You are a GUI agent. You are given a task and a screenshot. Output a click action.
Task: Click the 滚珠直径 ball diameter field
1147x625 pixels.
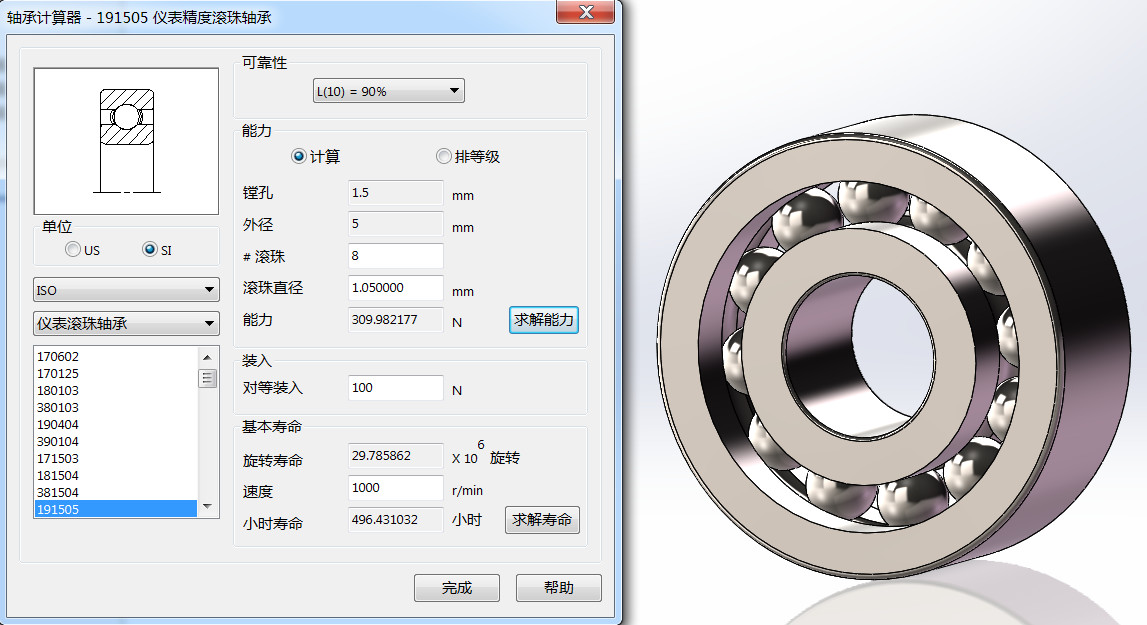pos(395,288)
